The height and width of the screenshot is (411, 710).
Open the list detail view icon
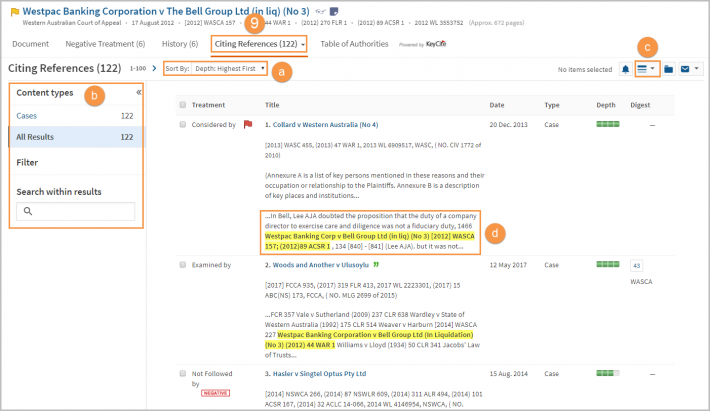(642, 69)
